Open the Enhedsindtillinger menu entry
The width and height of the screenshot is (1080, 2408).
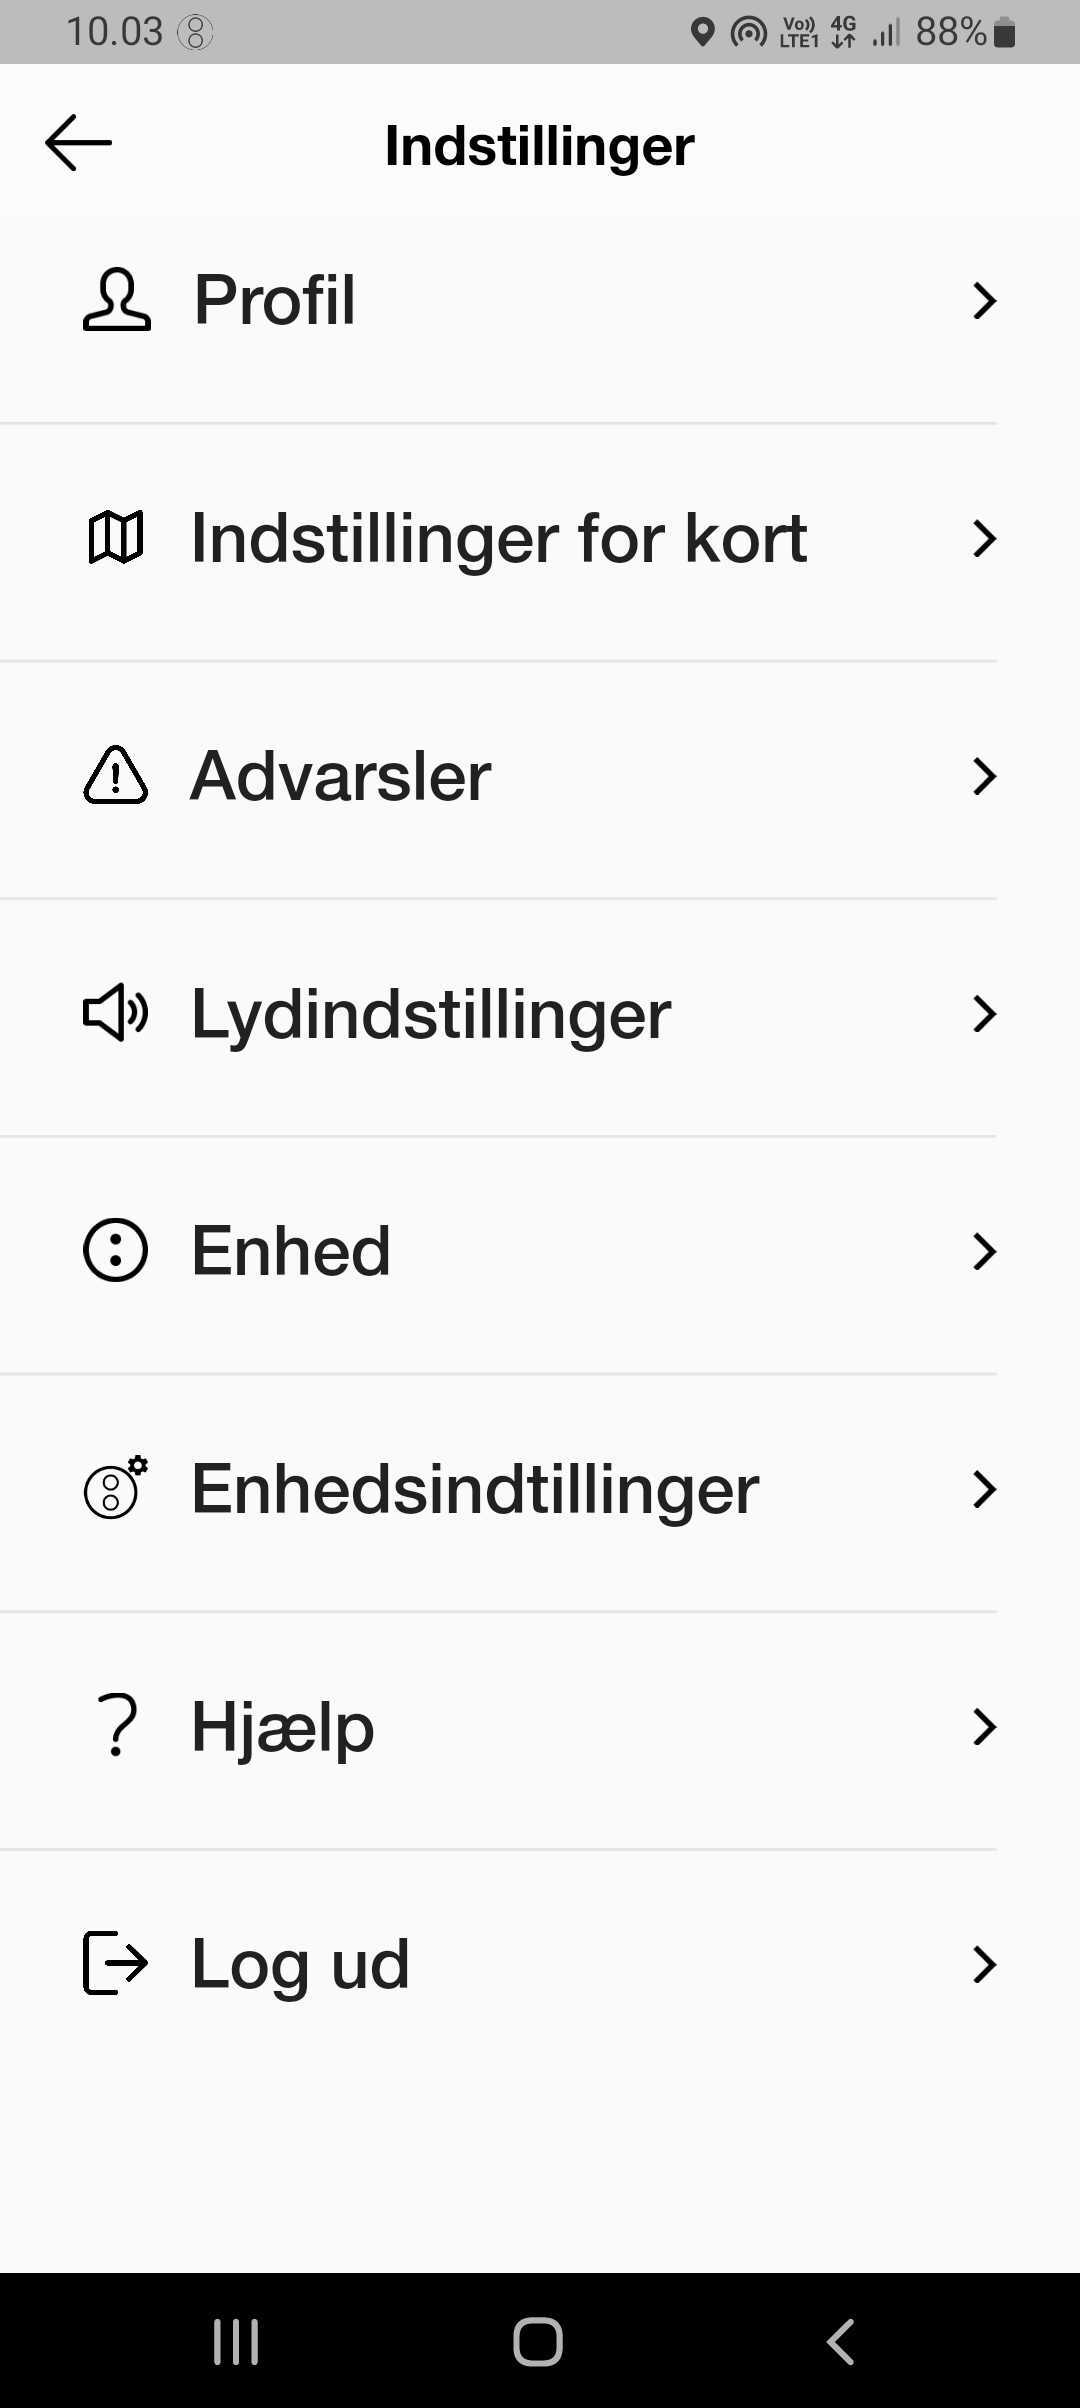click(x=475, y=1489)
